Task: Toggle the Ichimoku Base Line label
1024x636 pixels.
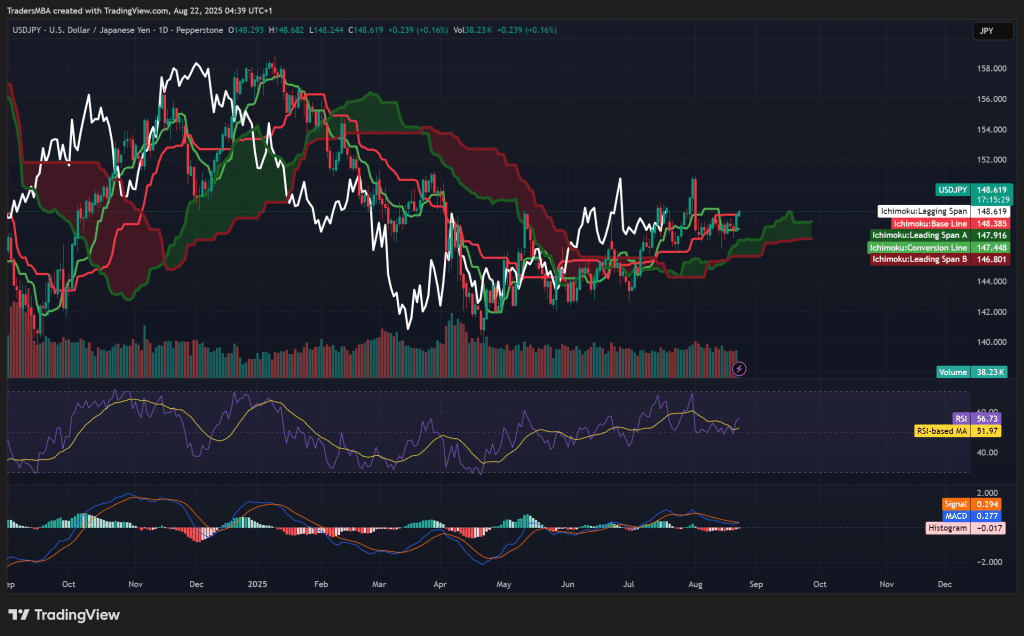Action: pyautogui.click(x=930, y=224)
